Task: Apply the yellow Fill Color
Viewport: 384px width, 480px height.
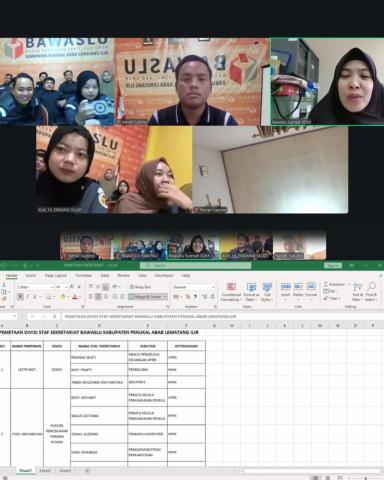Action: point(62,297)
